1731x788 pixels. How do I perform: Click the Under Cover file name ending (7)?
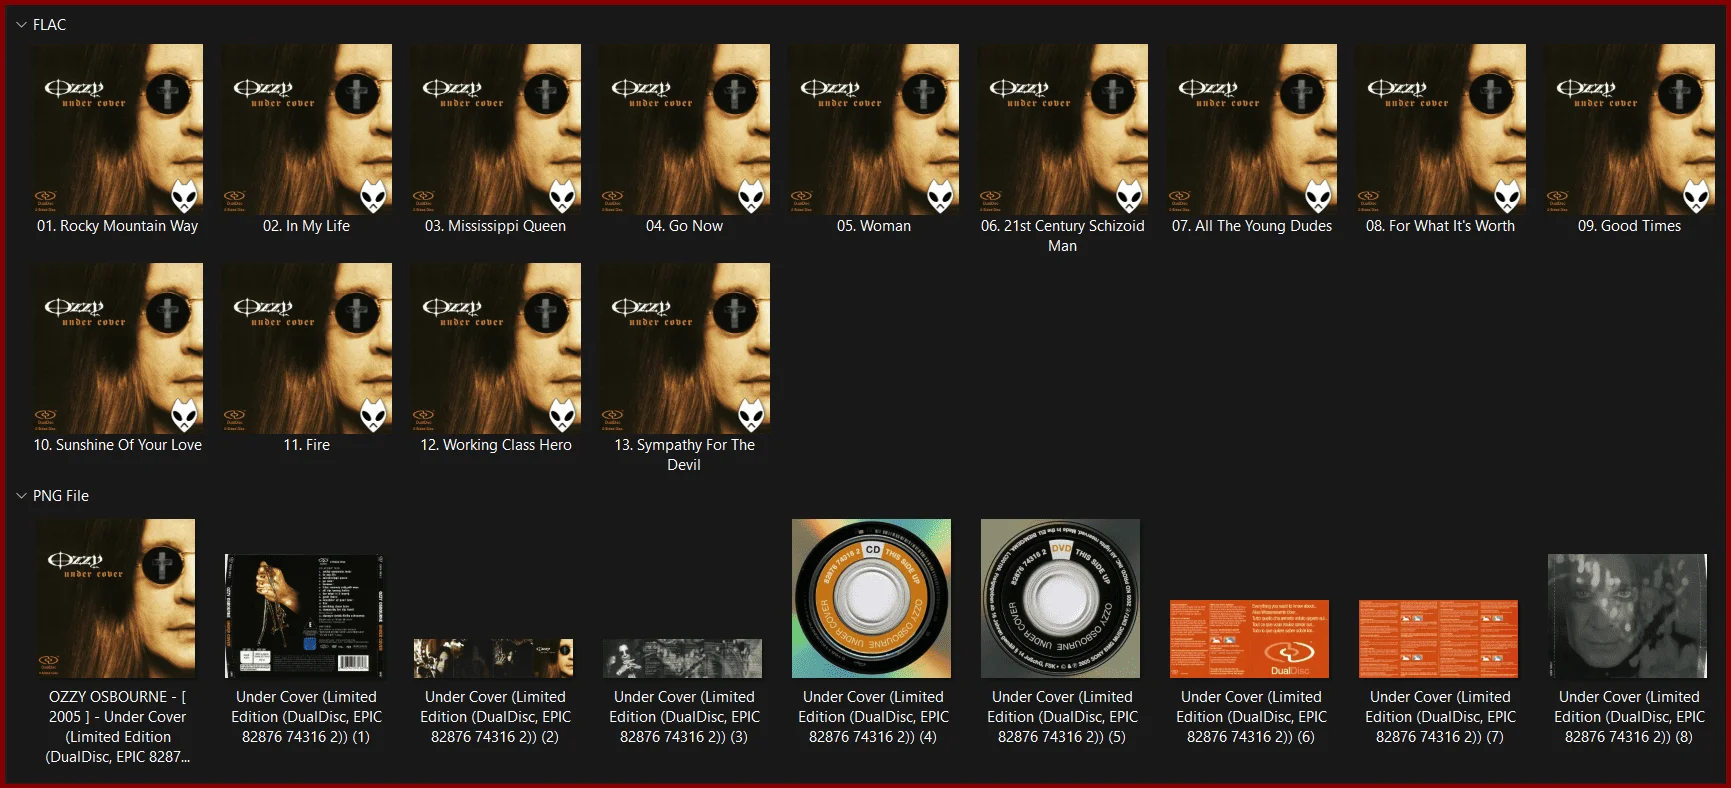1441,717
